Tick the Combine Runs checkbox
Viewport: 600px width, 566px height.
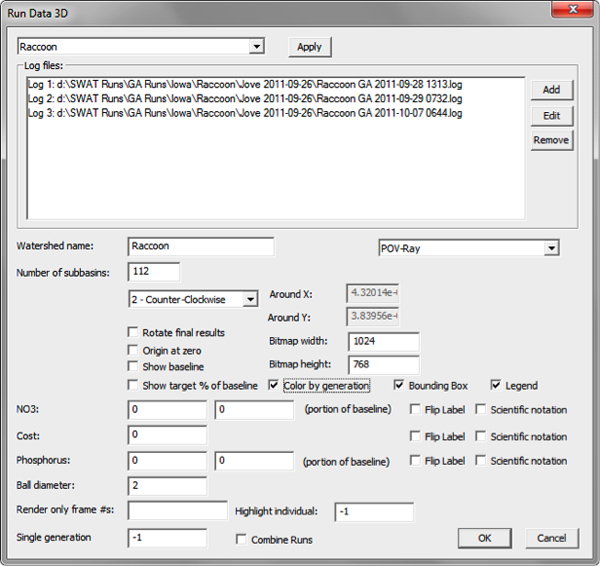(x=242, y=540)
